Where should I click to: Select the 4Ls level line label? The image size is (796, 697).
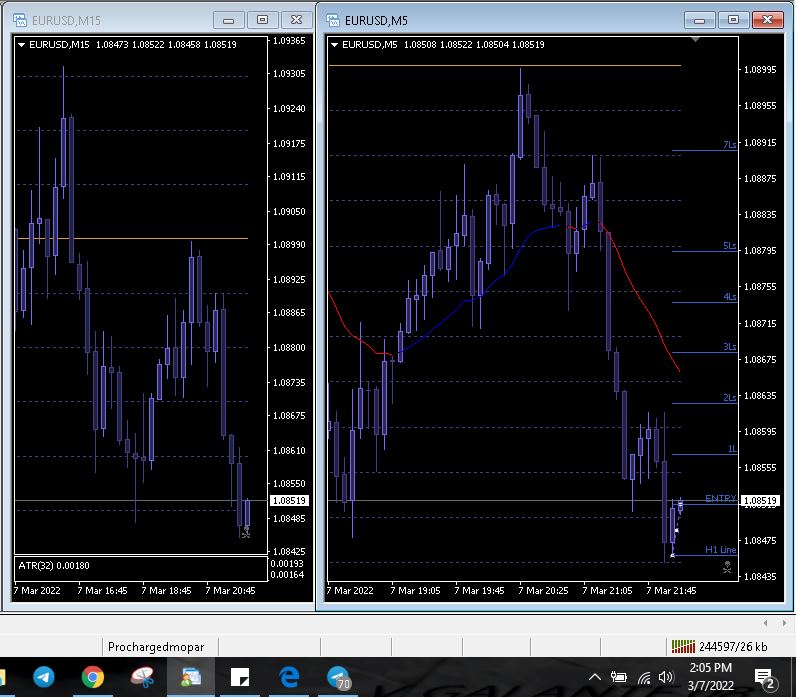(729, 296)
